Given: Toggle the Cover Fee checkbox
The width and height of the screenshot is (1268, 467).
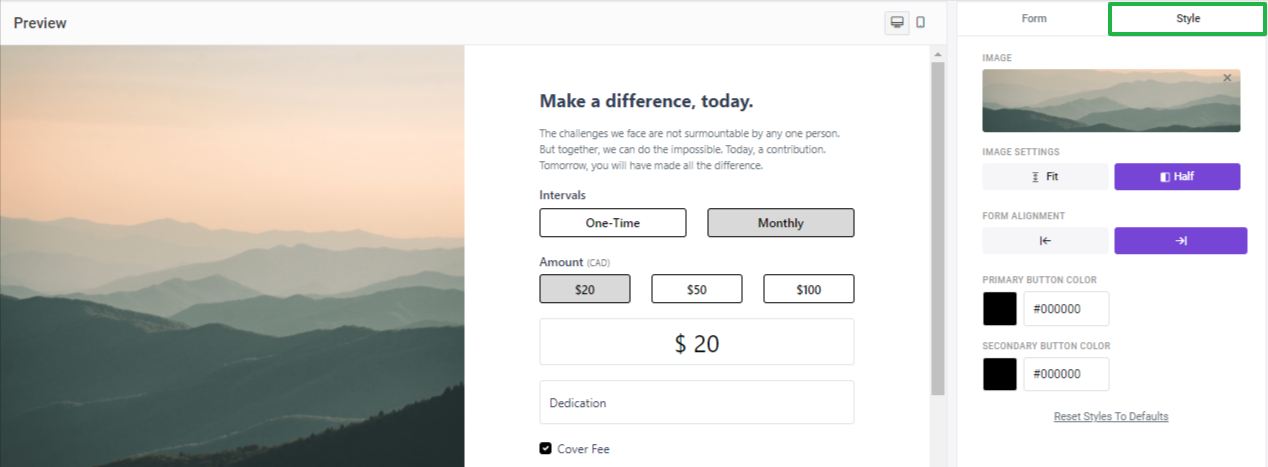Looking at the screenshot, I should 545,449.
